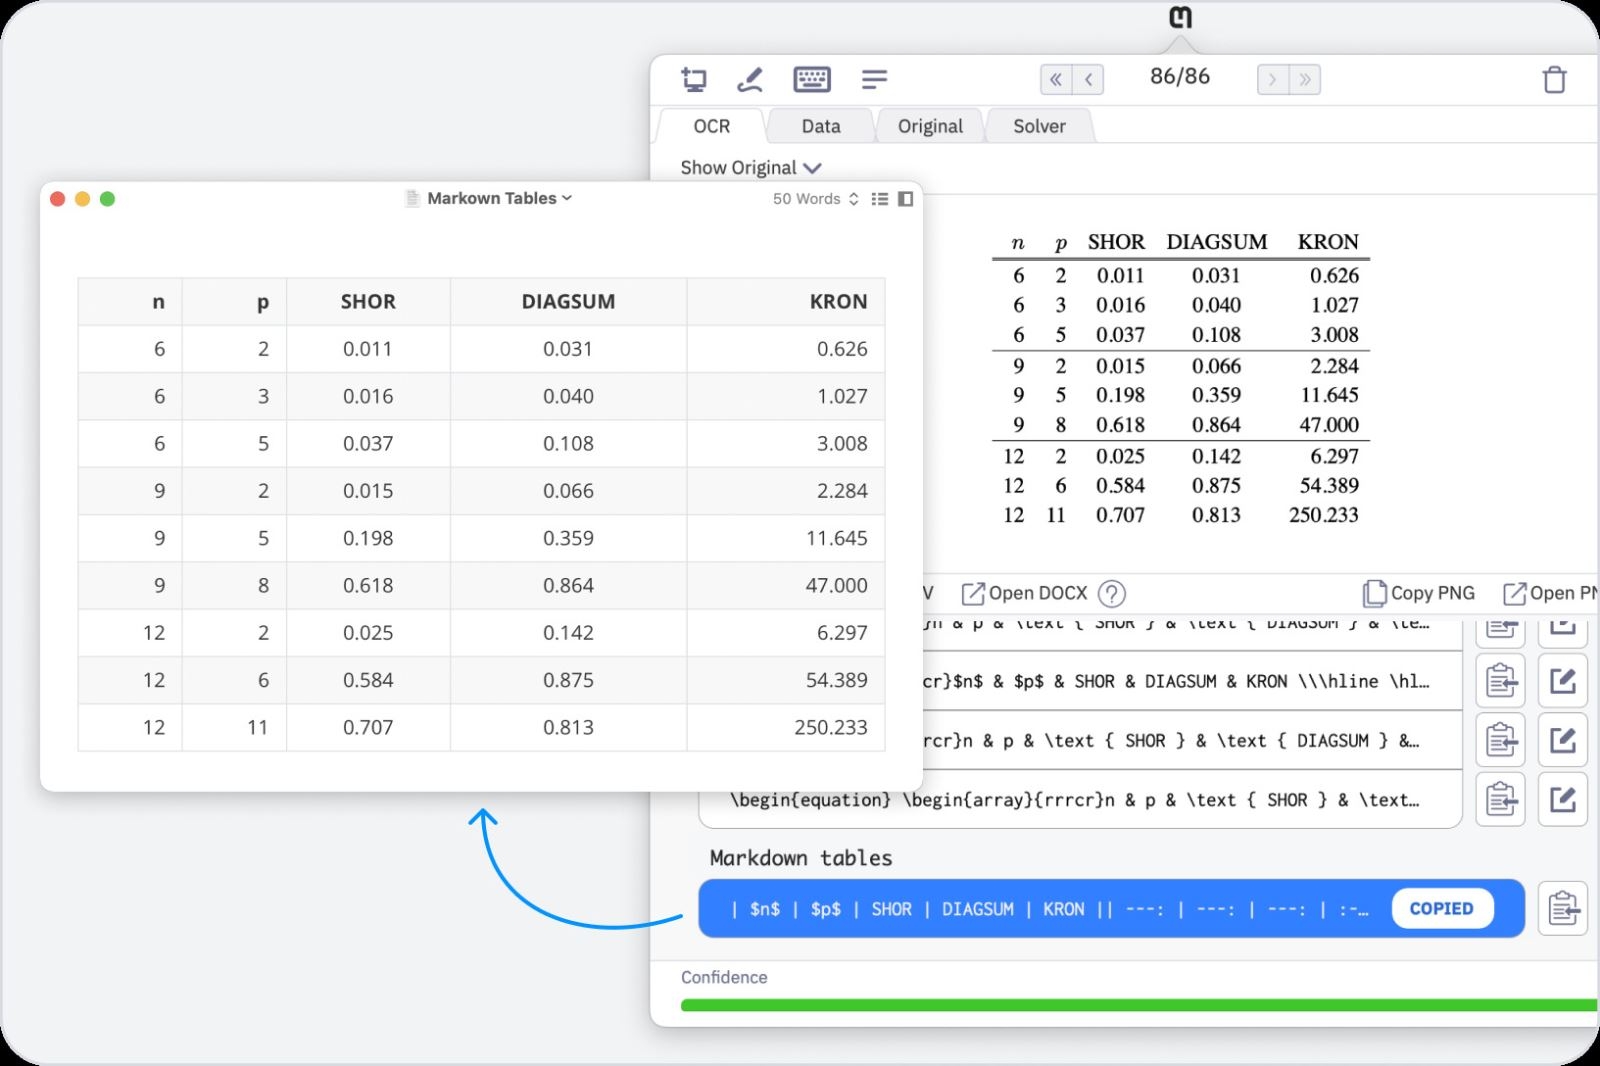
Task: Delete the current snip with the trash icon
Action: pos(1555,79)
